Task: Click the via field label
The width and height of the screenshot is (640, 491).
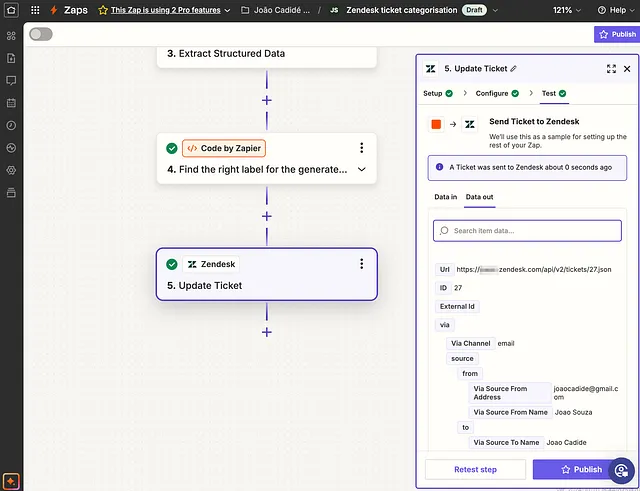Action: click(x=444, y=325)
